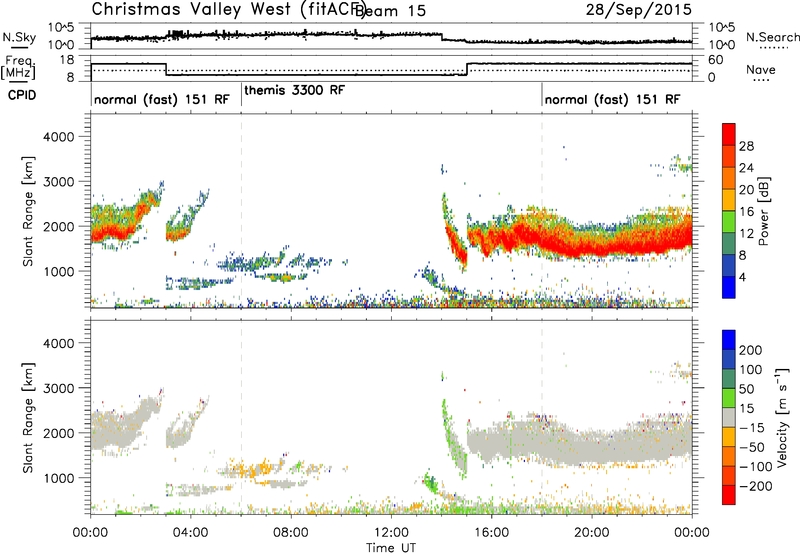Click the blue top segment of the Velocity colorbar
The width and height of the screenshot is (800, 554).
[x=729, y=340]
